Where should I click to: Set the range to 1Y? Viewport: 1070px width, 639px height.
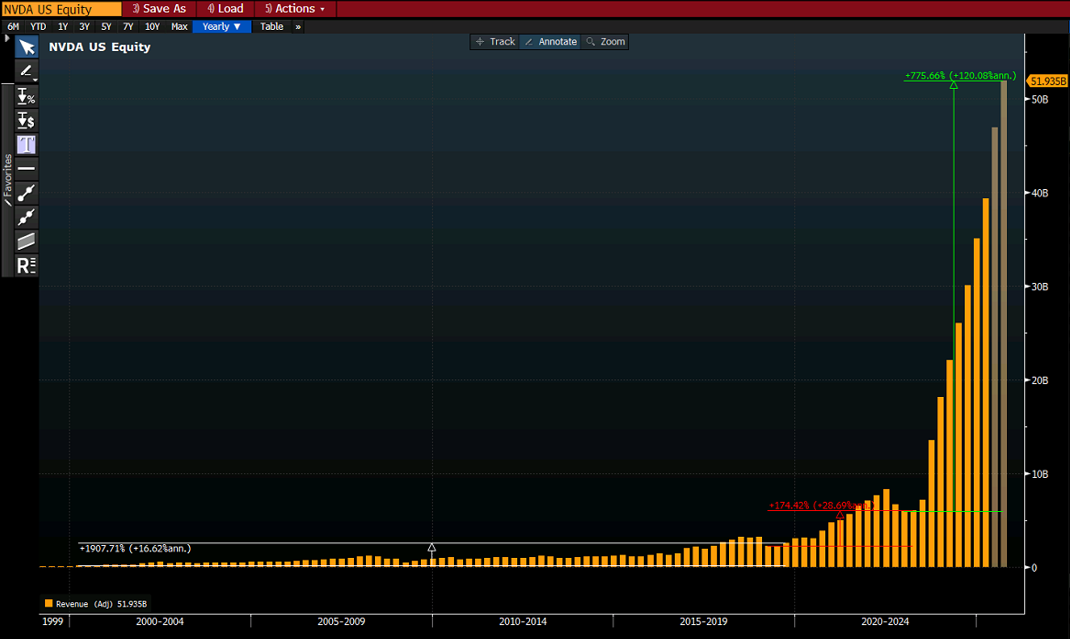63,27
